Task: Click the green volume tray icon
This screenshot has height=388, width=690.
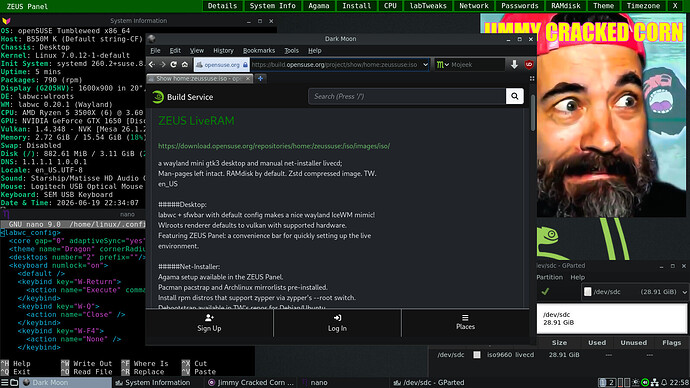Action: (645, 383)
